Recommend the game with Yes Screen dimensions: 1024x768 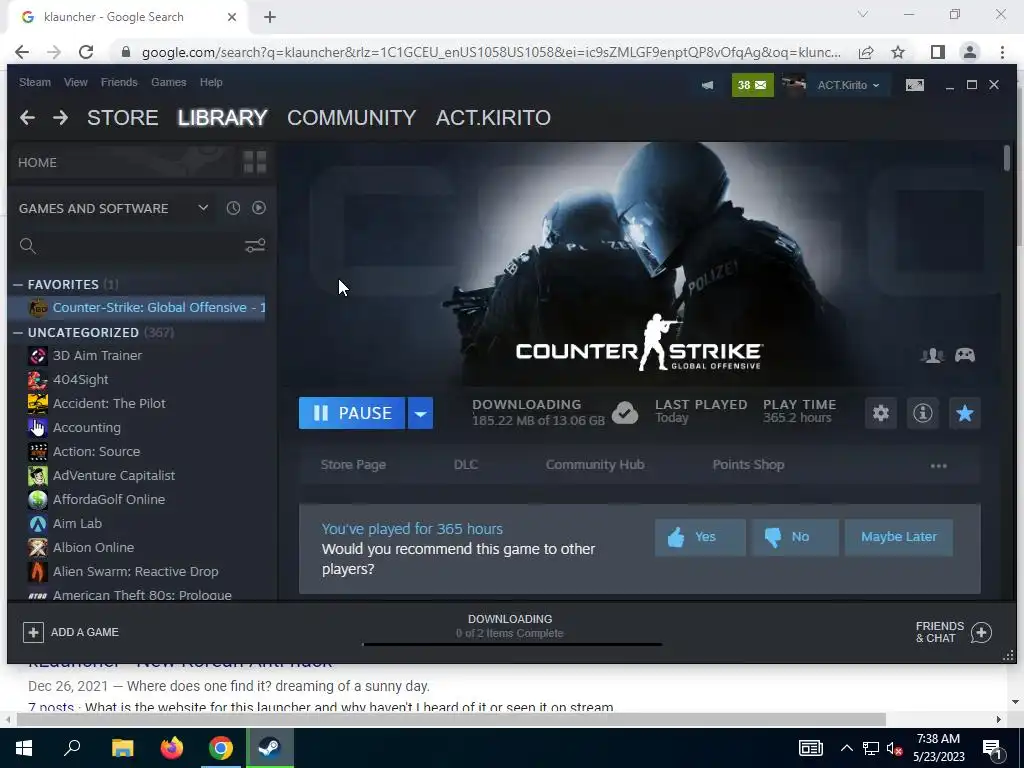tap(700, 537)
